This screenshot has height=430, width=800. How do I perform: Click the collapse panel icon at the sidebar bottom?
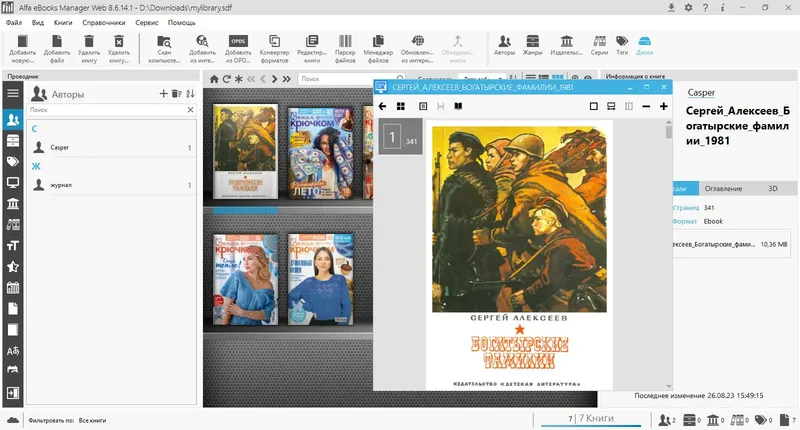point(13,393)
